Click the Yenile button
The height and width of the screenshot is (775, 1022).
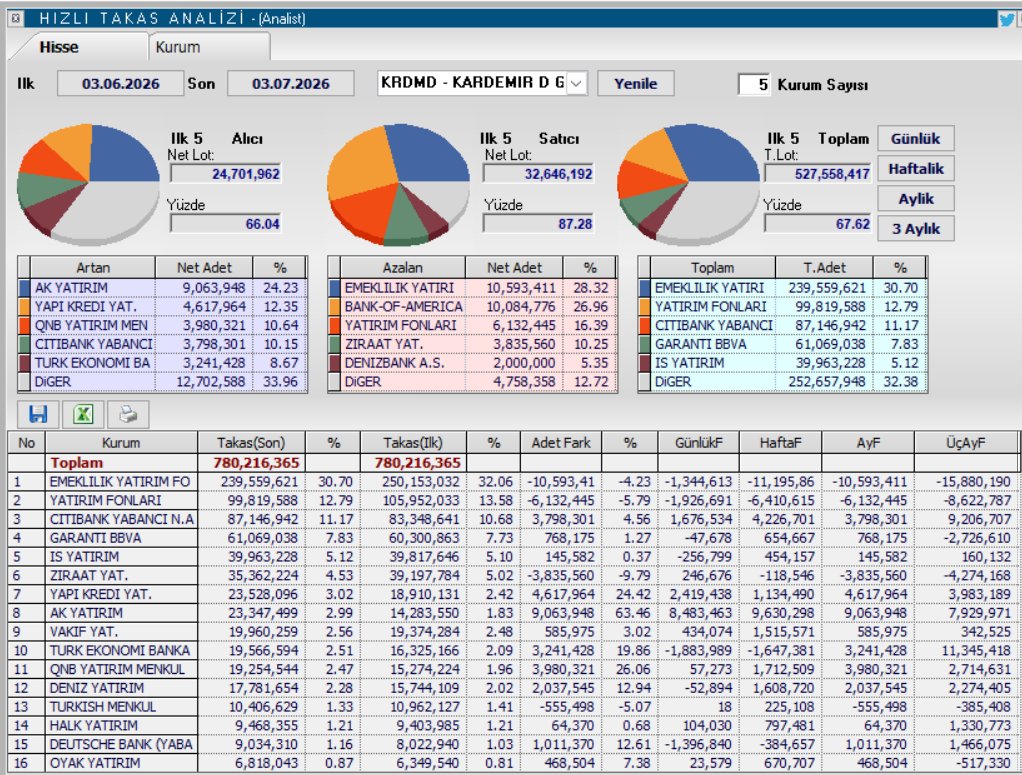coord(635,83)
